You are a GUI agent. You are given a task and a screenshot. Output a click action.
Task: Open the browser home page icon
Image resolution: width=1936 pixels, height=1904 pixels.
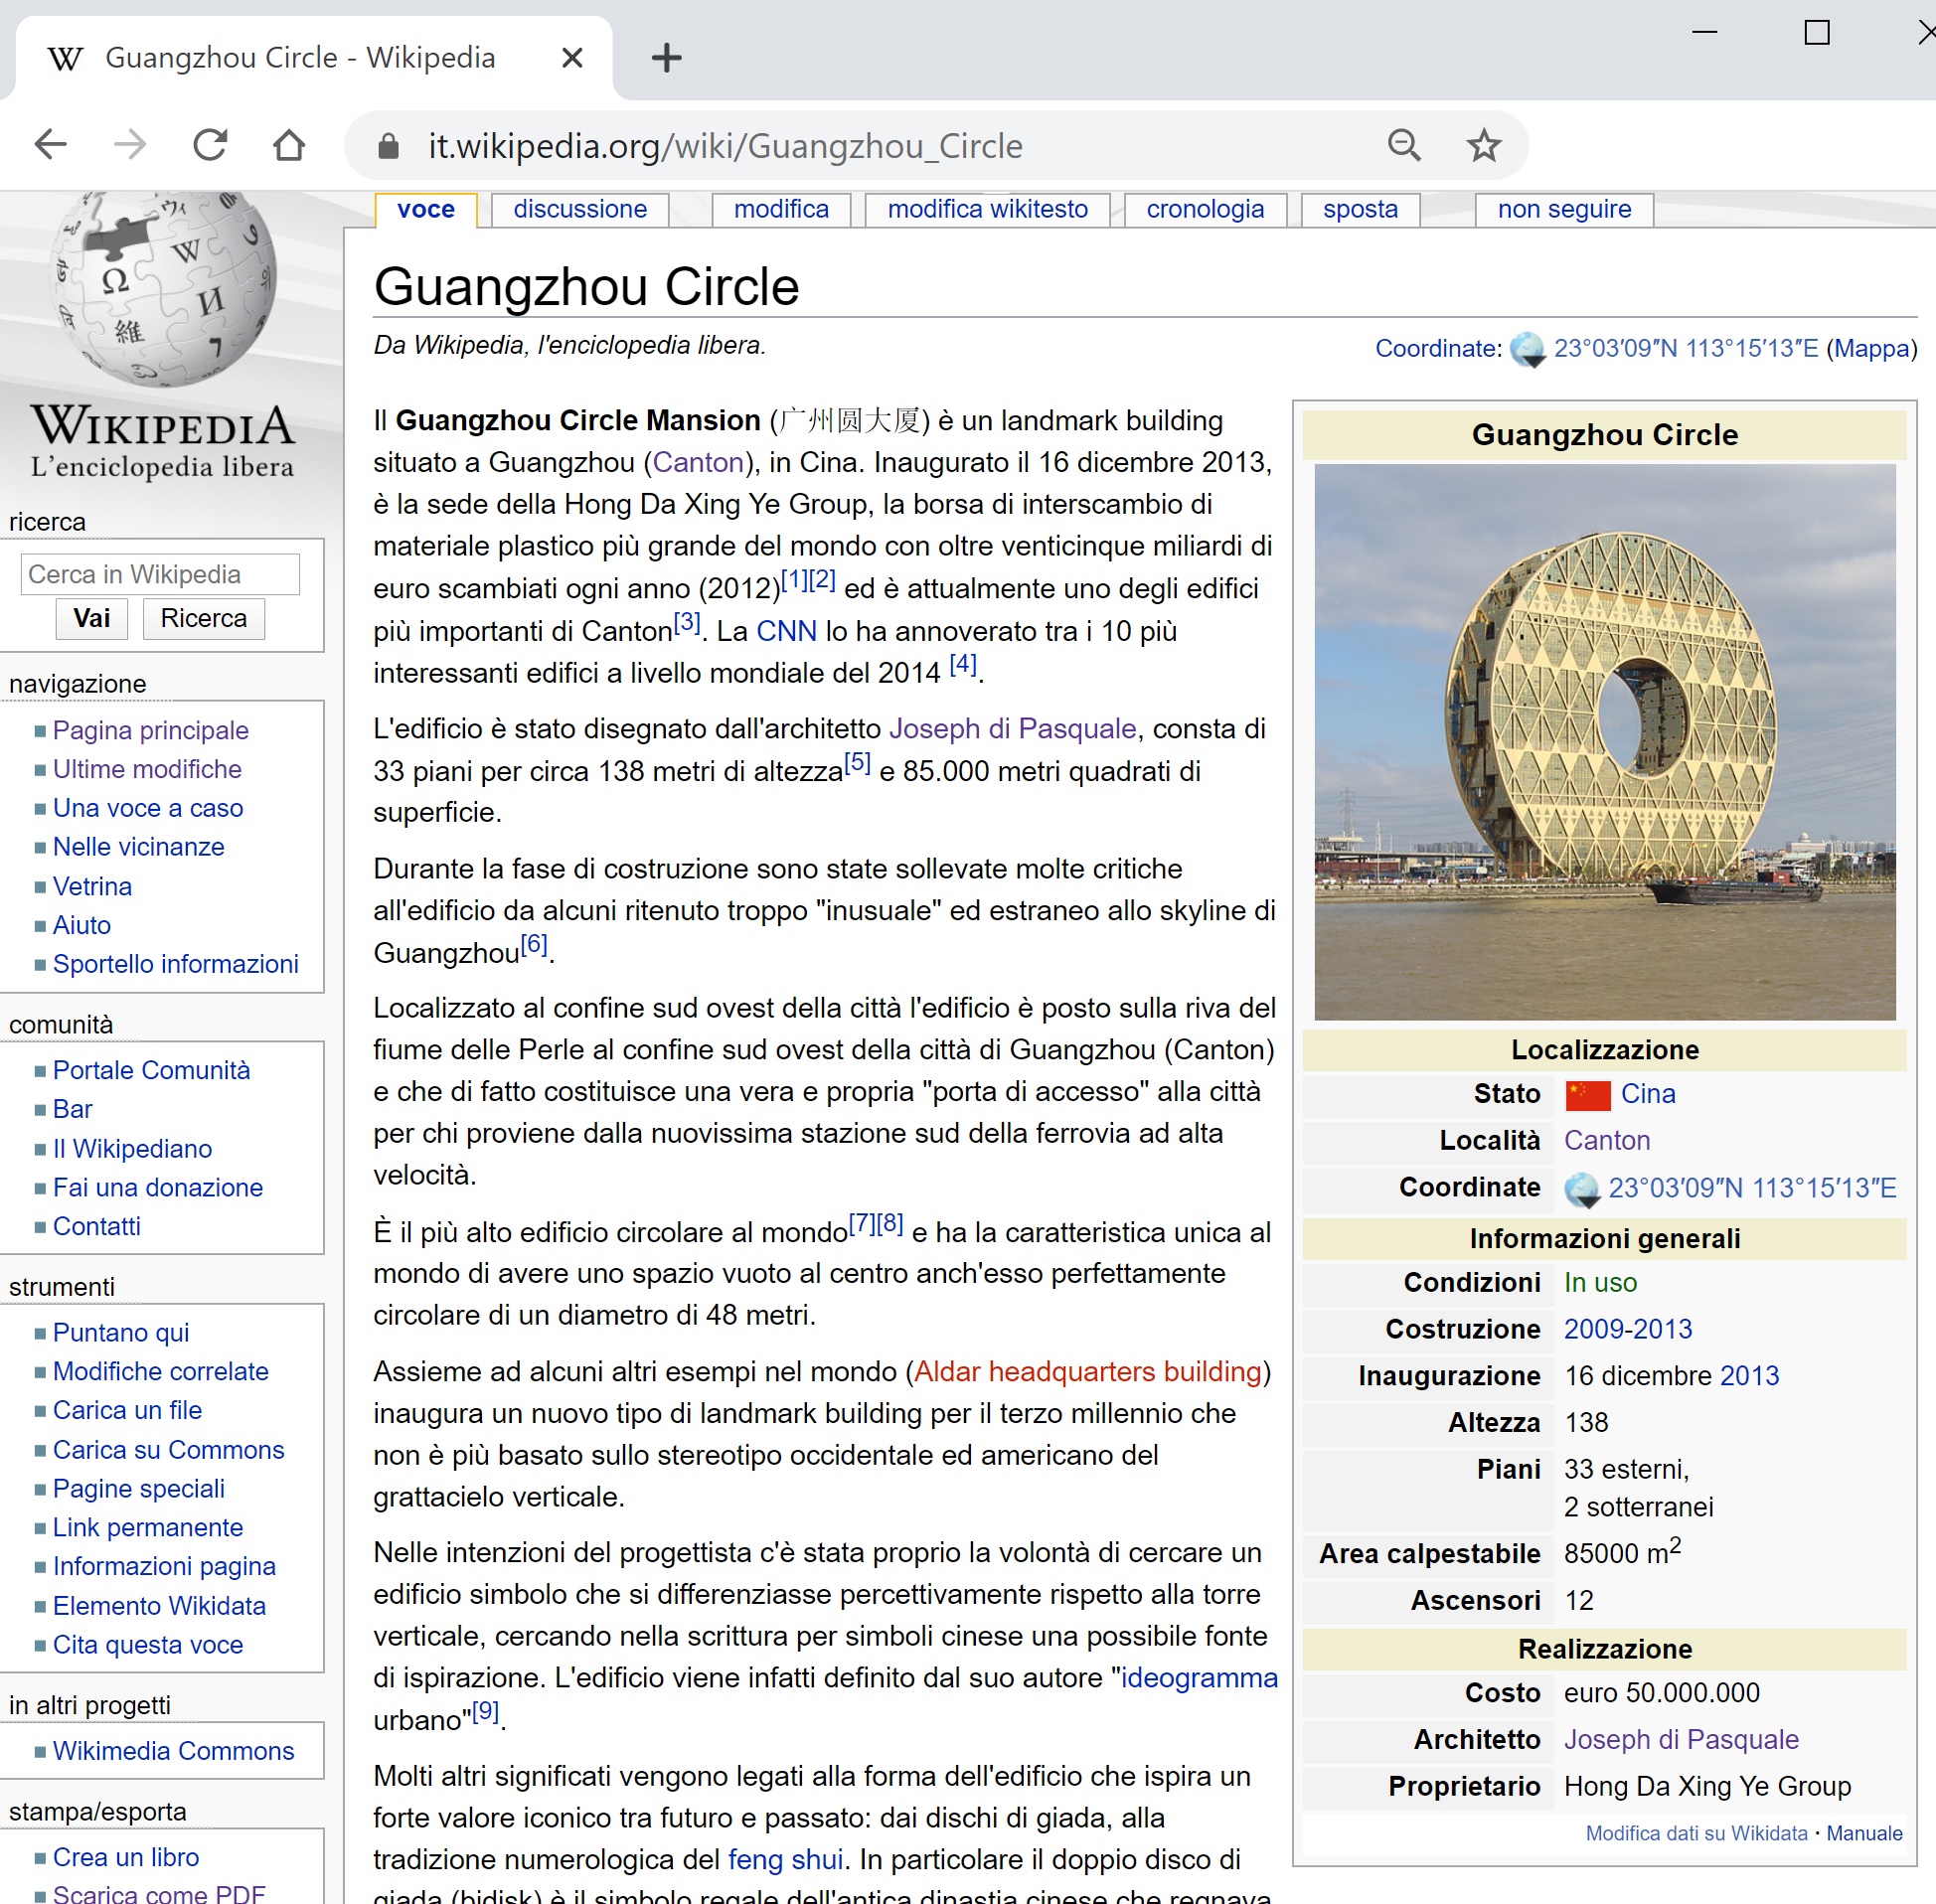pyautogui.click(x=289, y=146)
